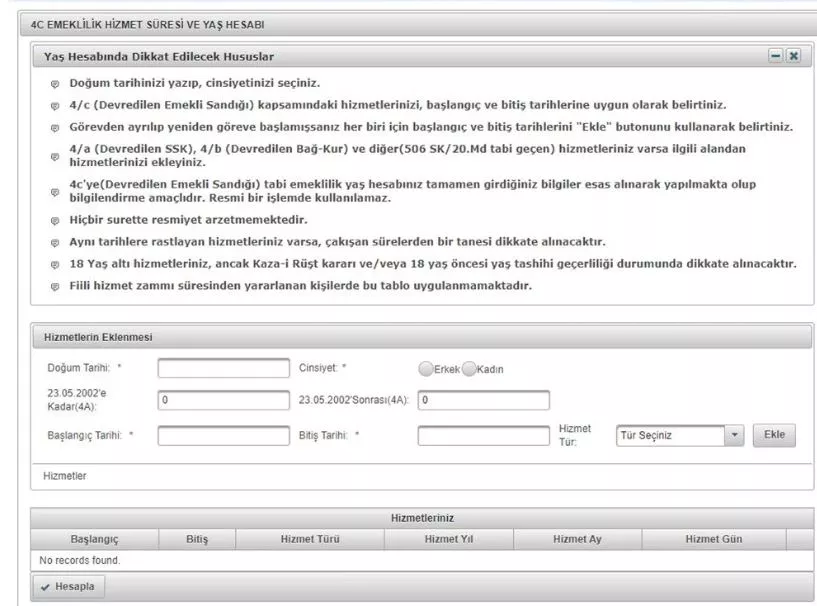
Task: Click bullet icon beside 'Görevden ayrılıp yeniden' note
Action: point(56,128)
